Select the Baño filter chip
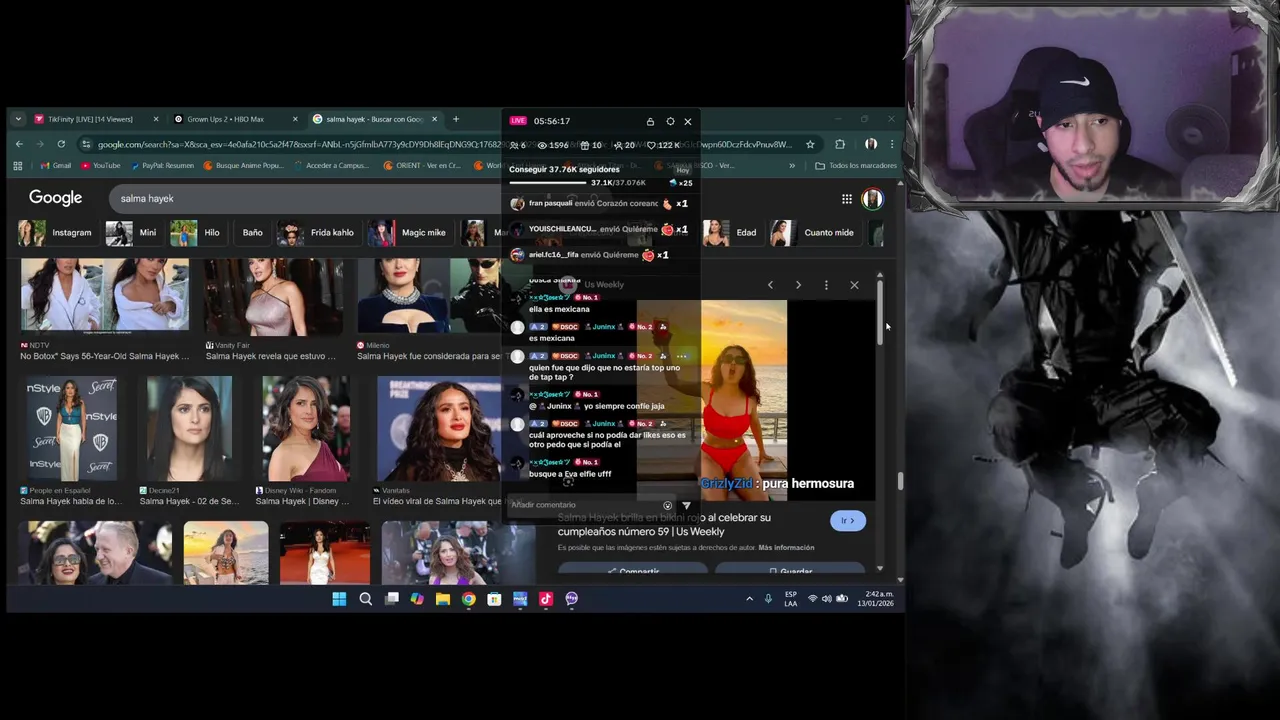Viewport: 1280px width, 720px height. pos(252,233)
